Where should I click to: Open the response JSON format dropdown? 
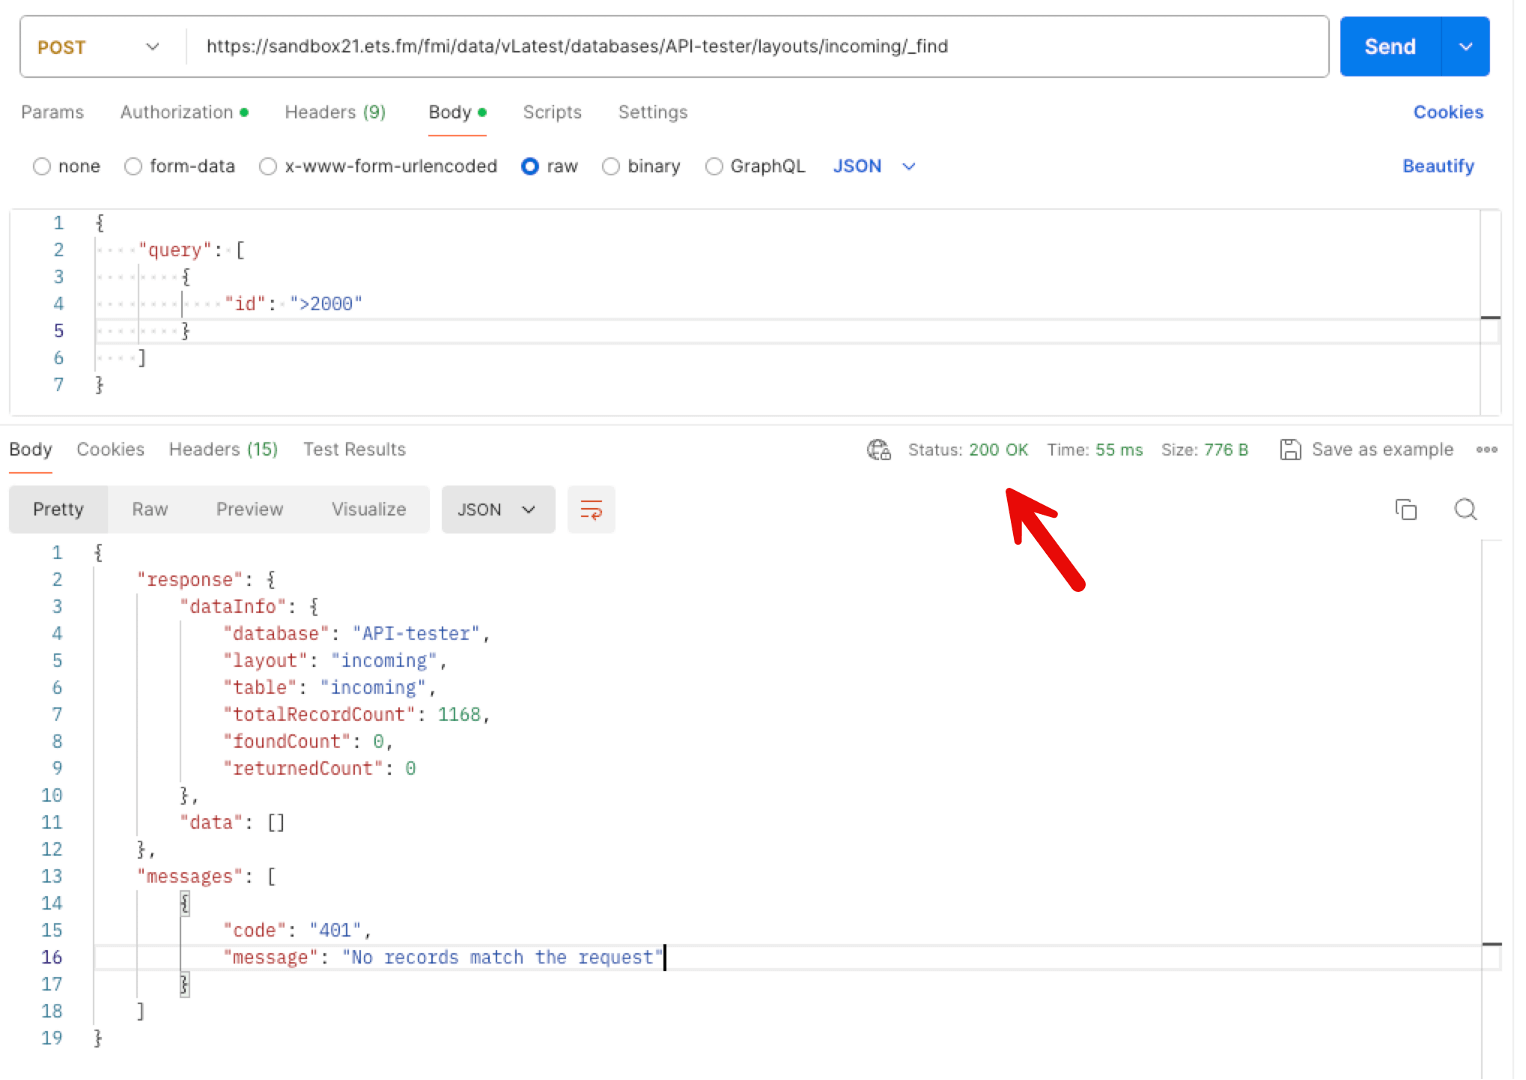point(498,510)
